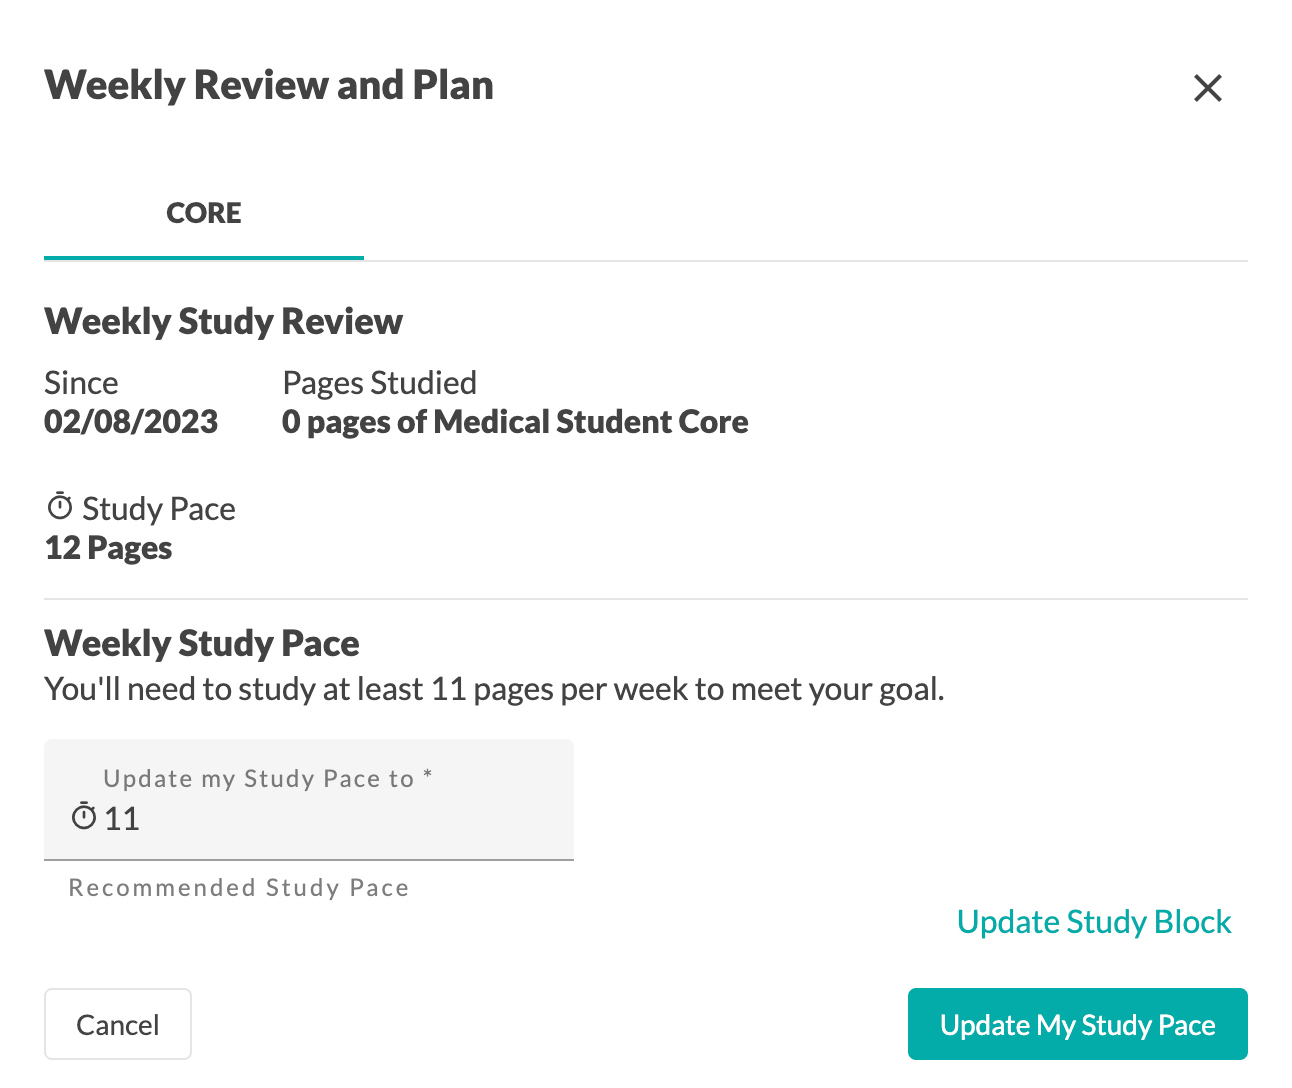Open the Update Study Block link
Viewport: 1292px width, 1088px height.
pyautogui.click(x=1094, y=921)
